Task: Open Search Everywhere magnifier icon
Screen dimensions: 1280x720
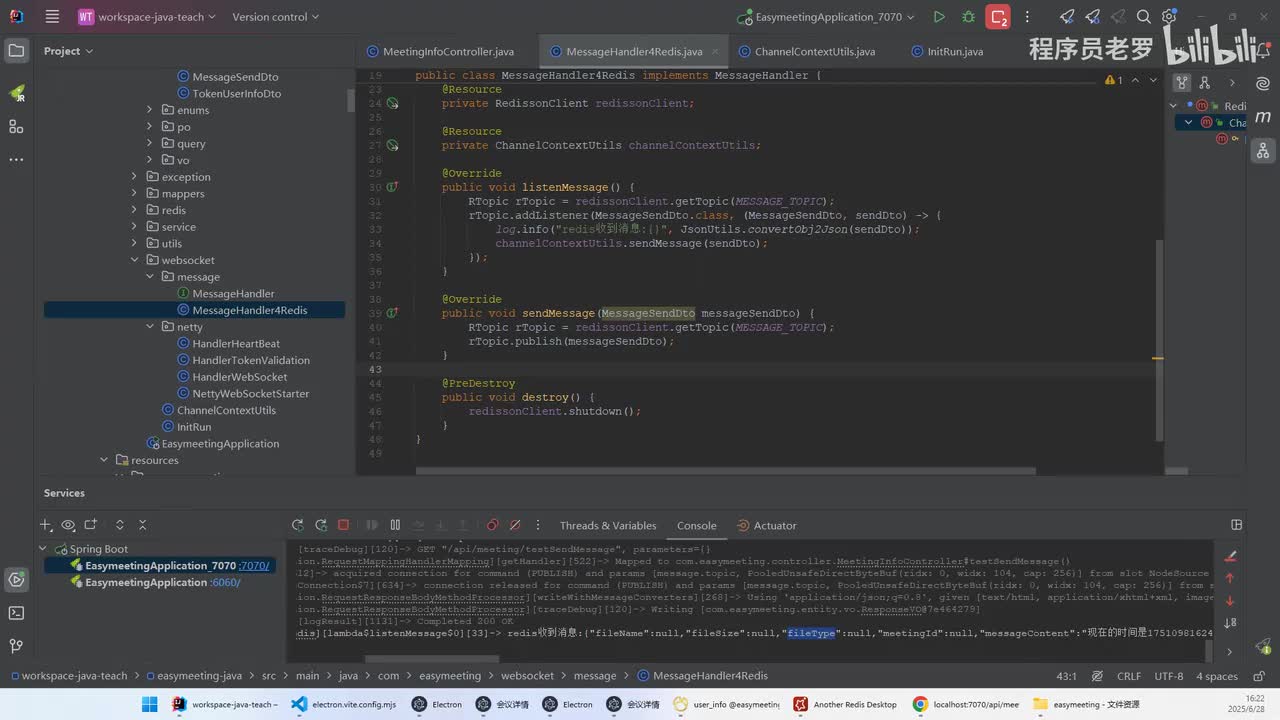Action: tap(1144, 17)
